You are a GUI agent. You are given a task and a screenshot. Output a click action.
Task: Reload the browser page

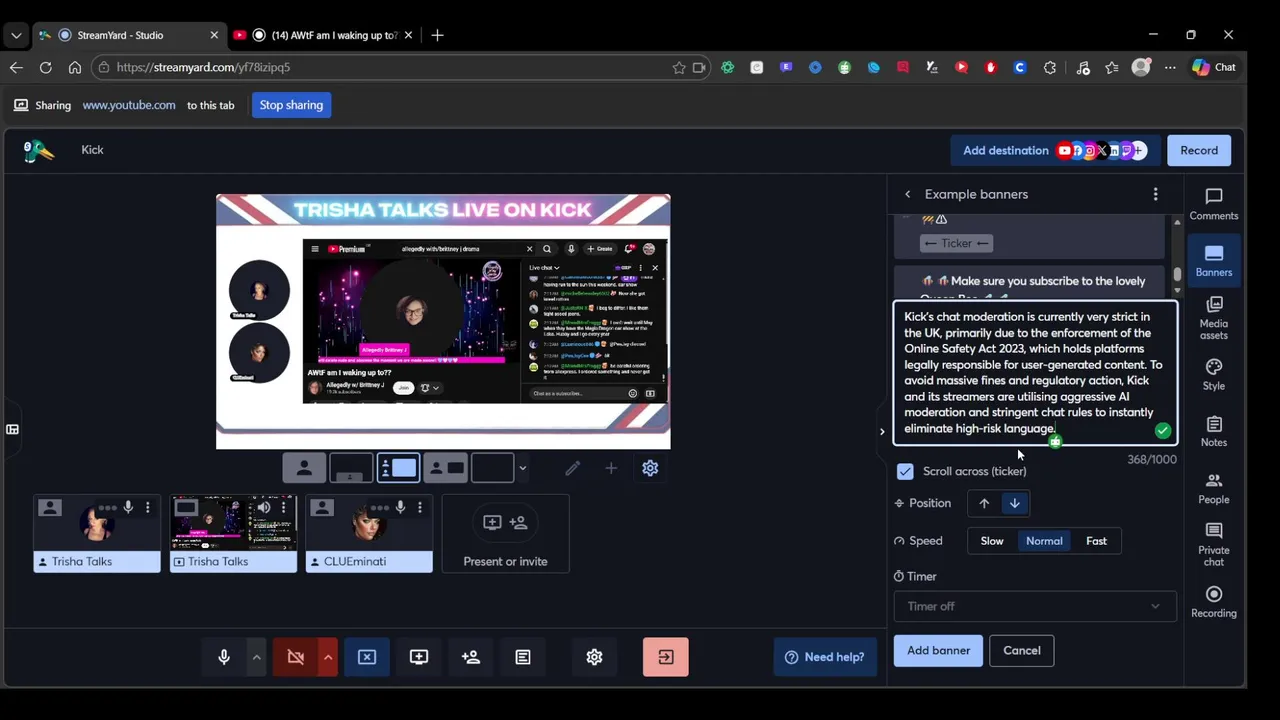(45, 67)
